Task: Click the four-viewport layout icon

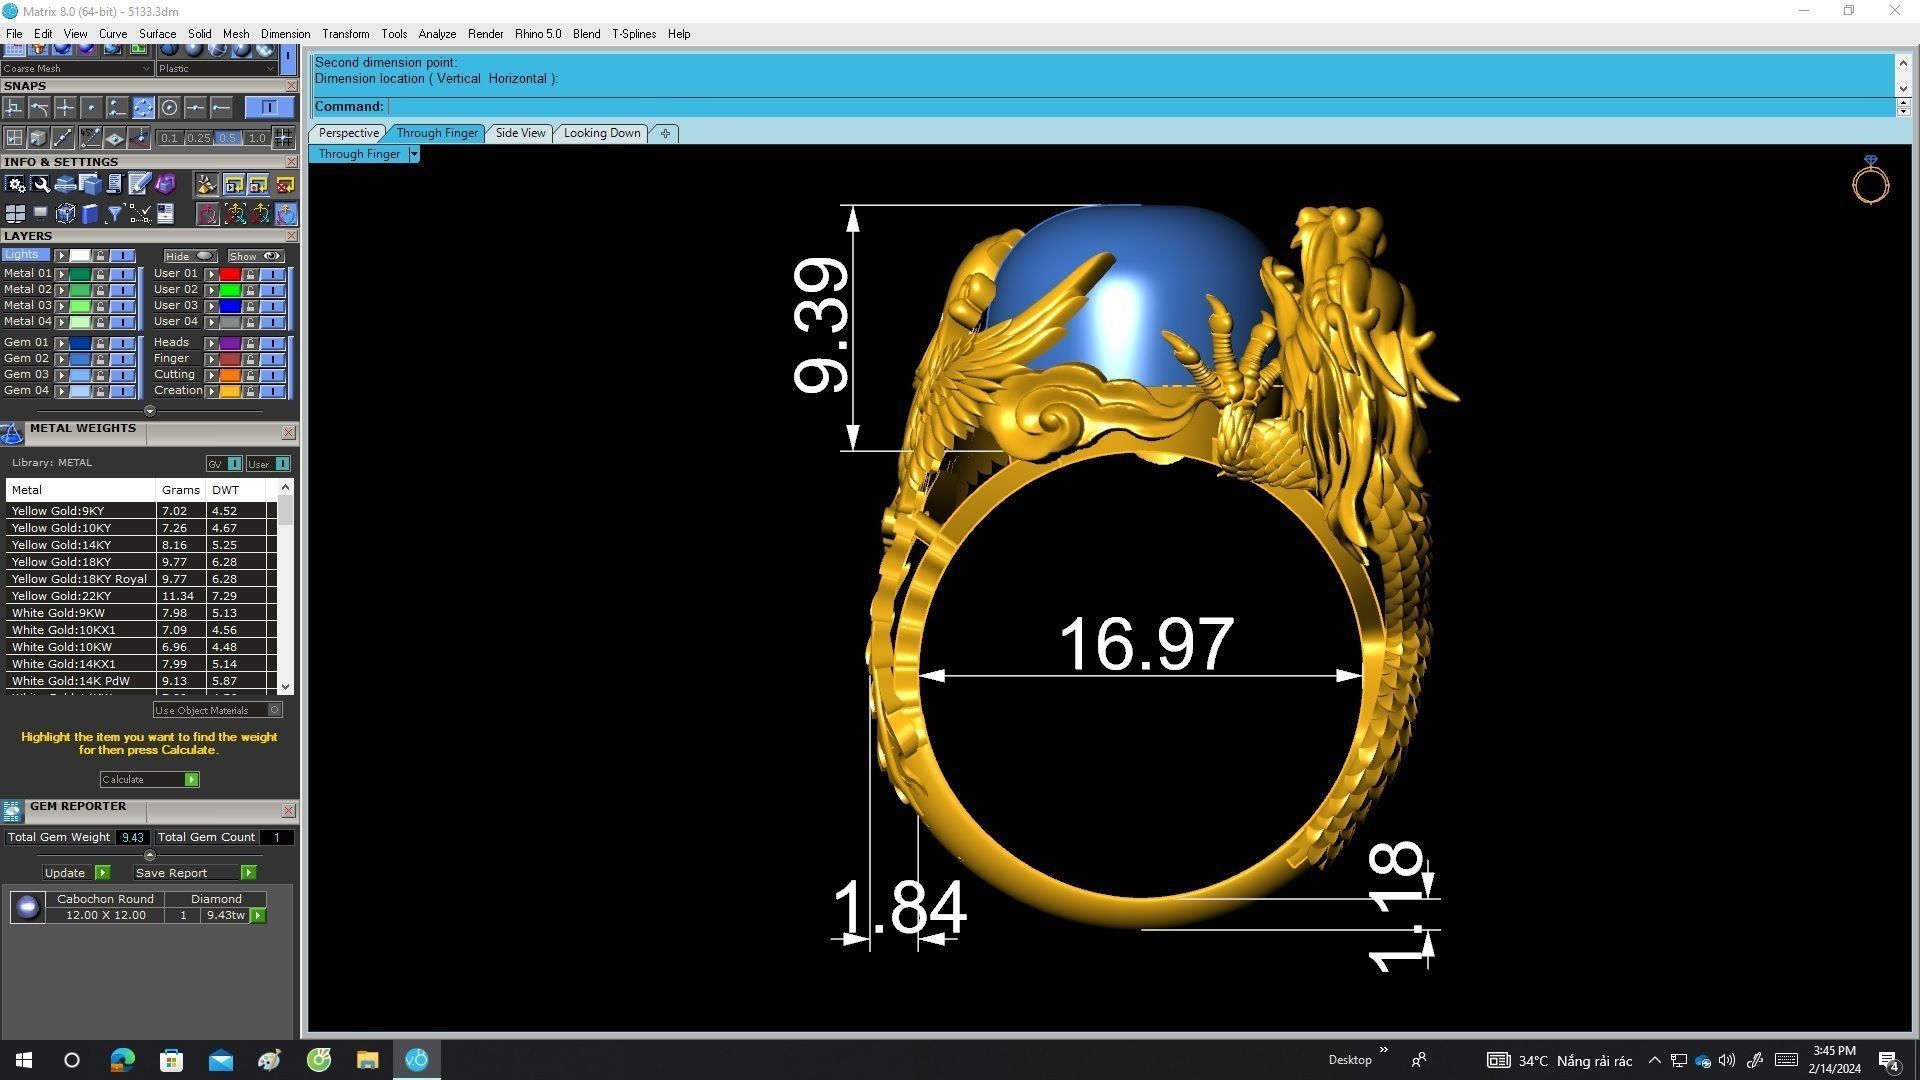Action: (16, 214)
